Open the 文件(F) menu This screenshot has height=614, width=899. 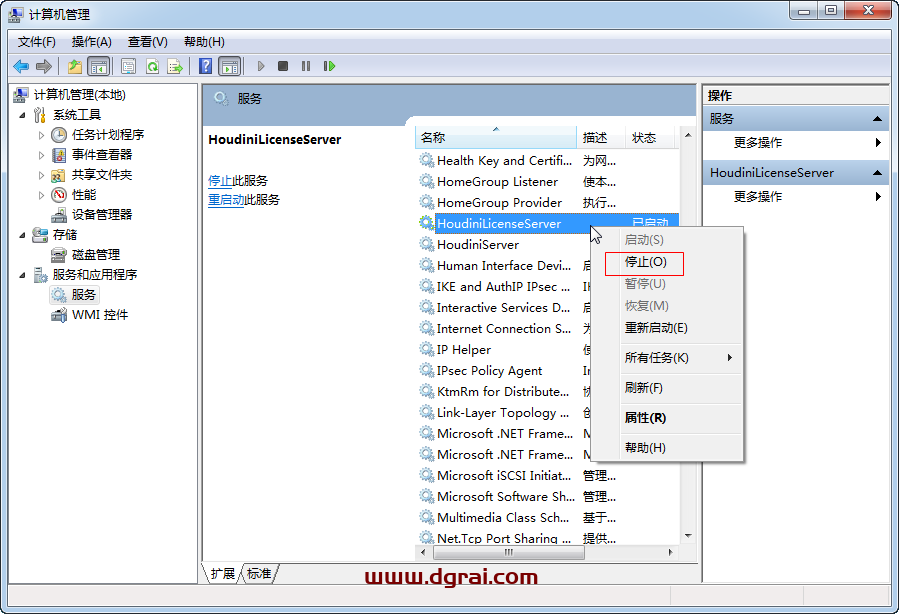tap(37, 42)
